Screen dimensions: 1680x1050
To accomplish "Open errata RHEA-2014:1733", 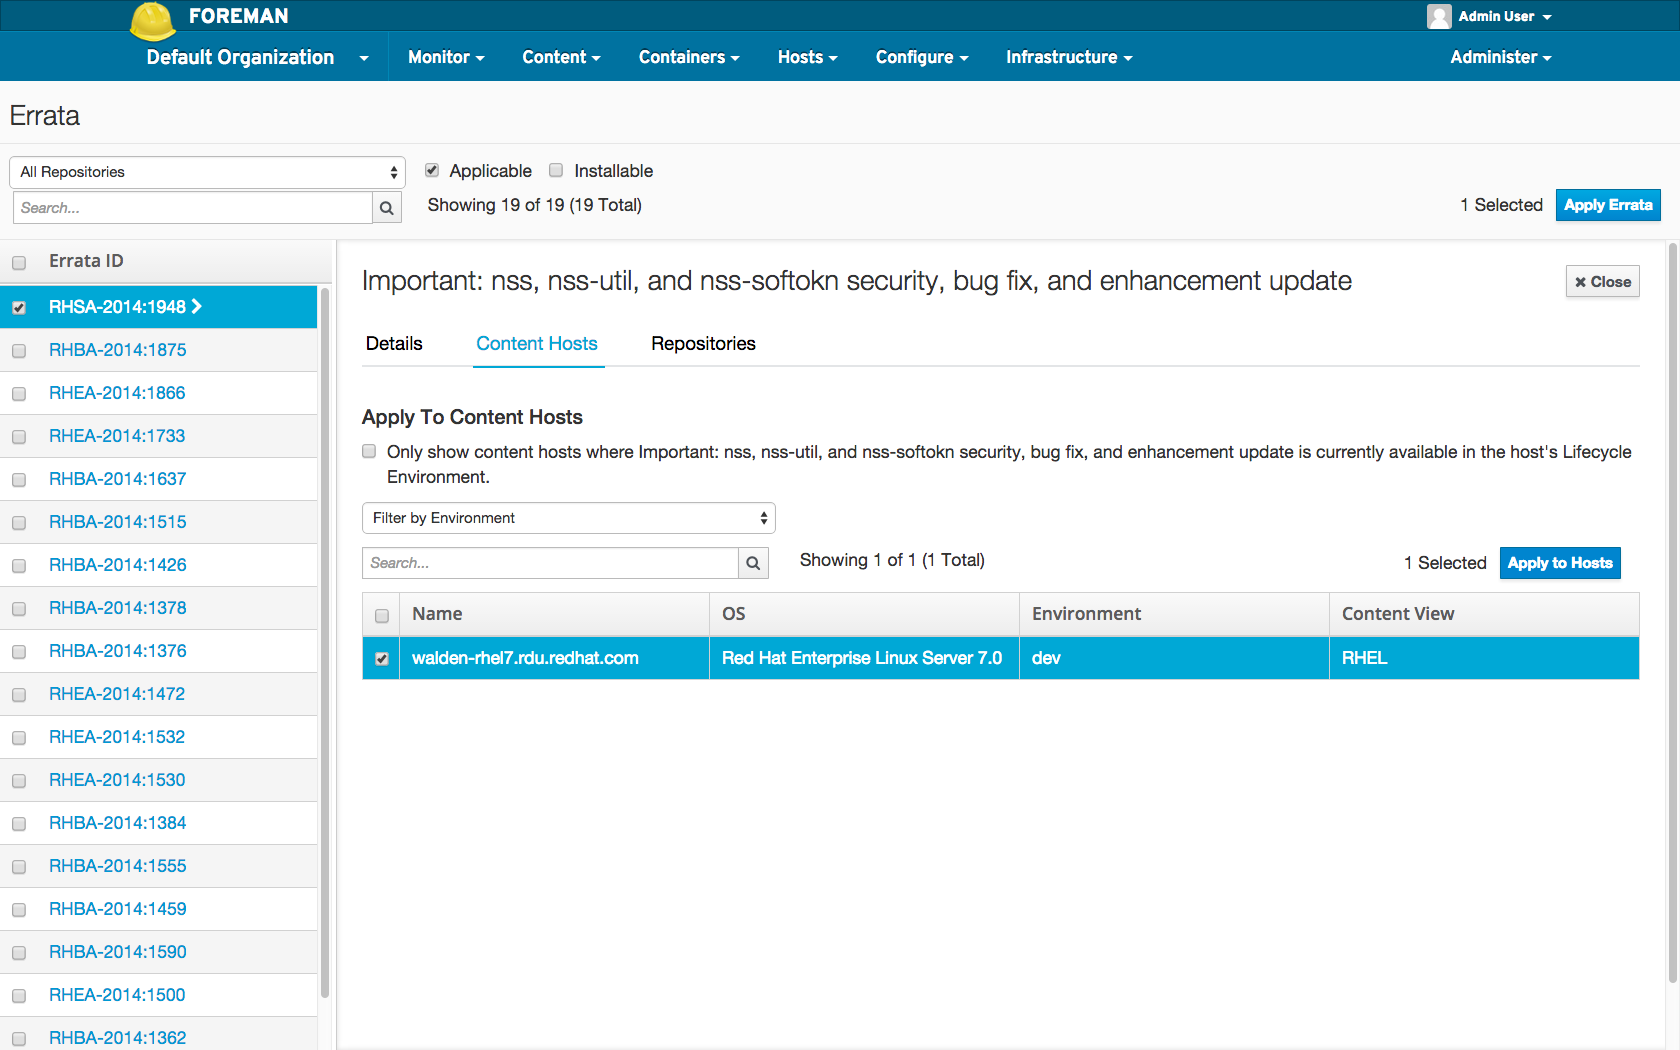I will [117, 436].
